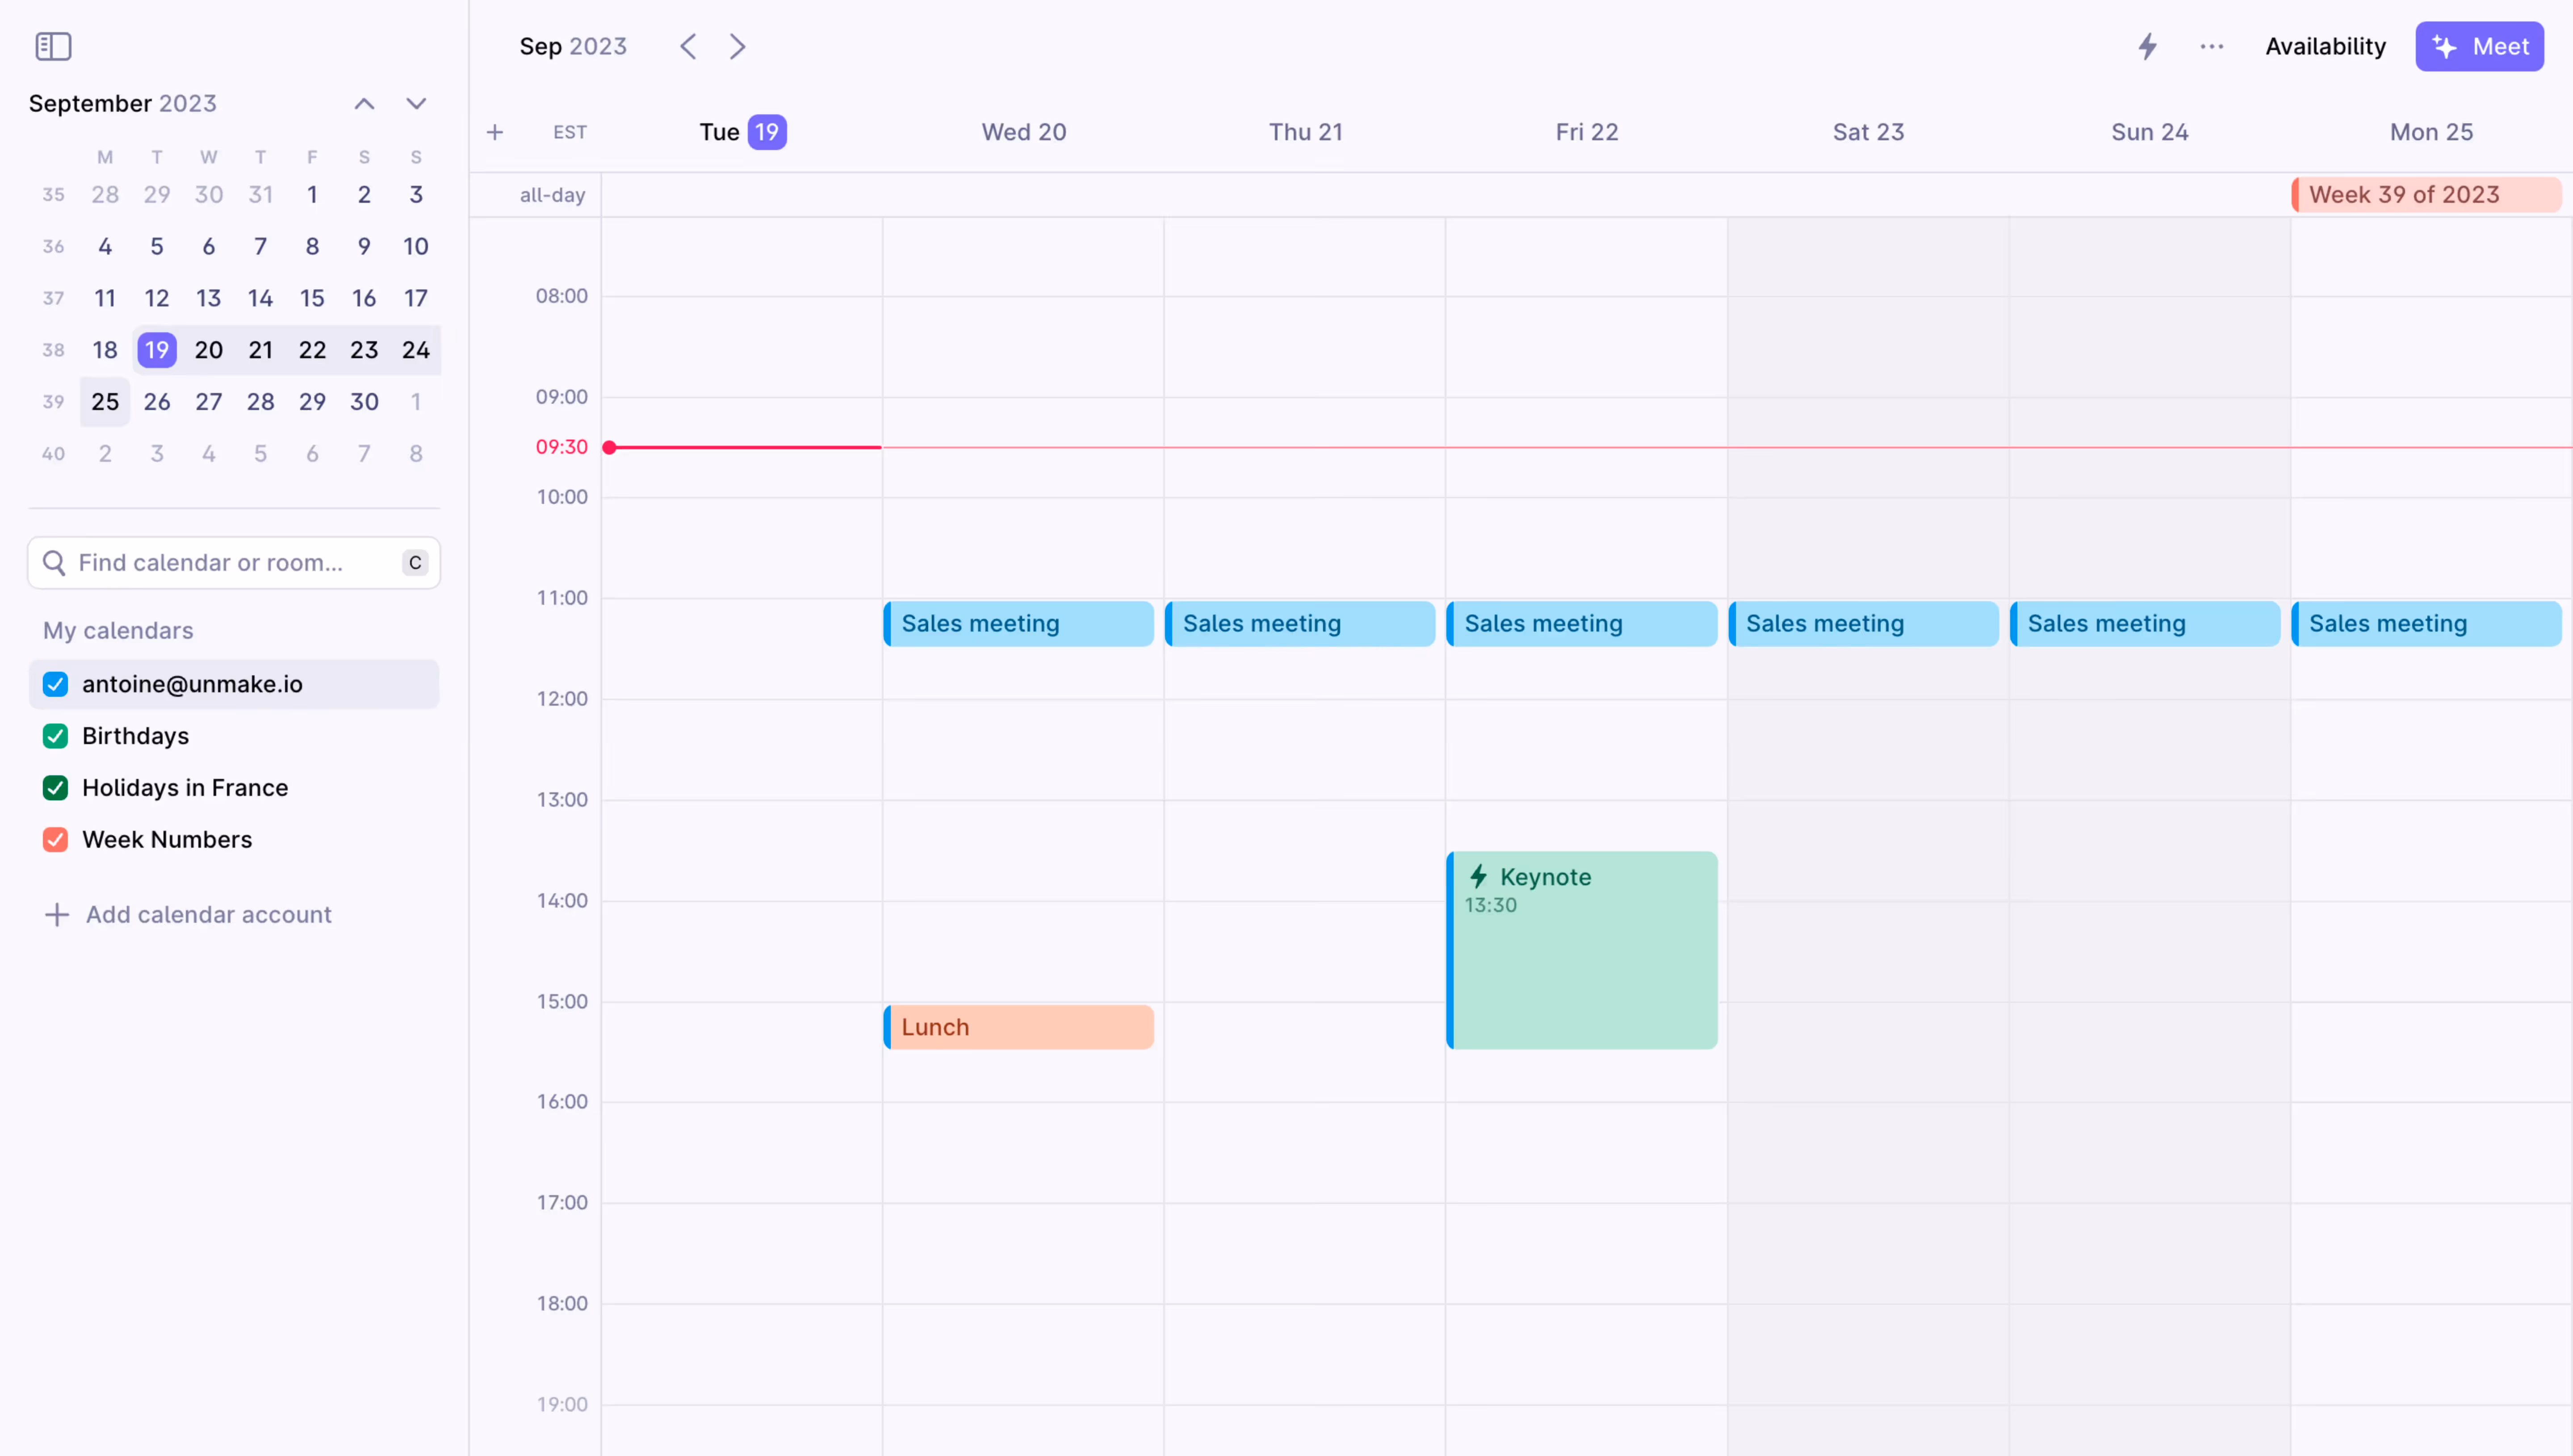Select Add calendar account
This screenshot has height=1456, width=2573.
pyautogui.click(x=207, y=914)
